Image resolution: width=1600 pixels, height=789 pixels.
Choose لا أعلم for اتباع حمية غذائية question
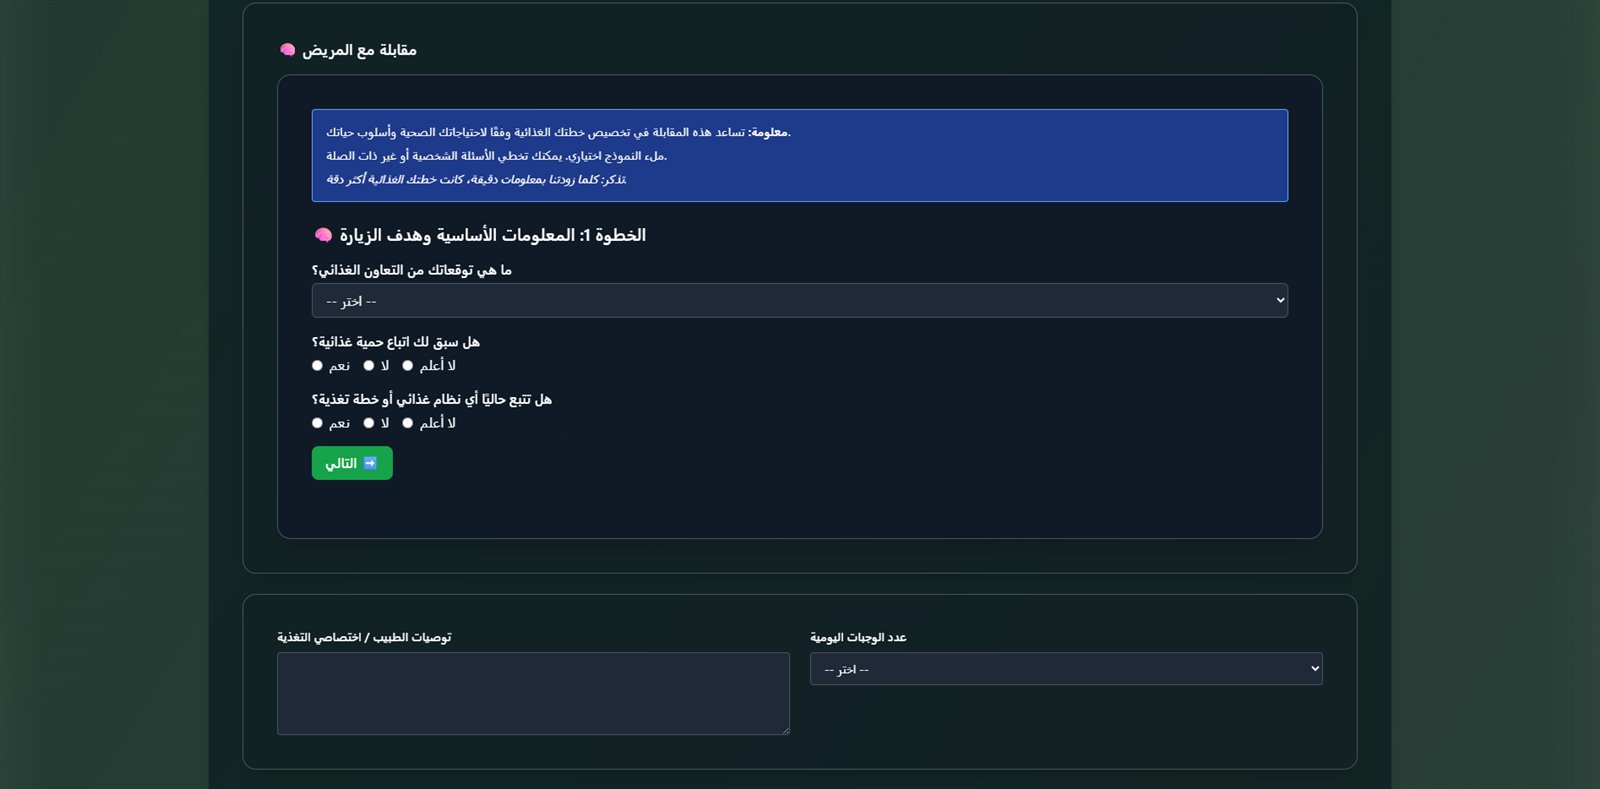[408, 366]
